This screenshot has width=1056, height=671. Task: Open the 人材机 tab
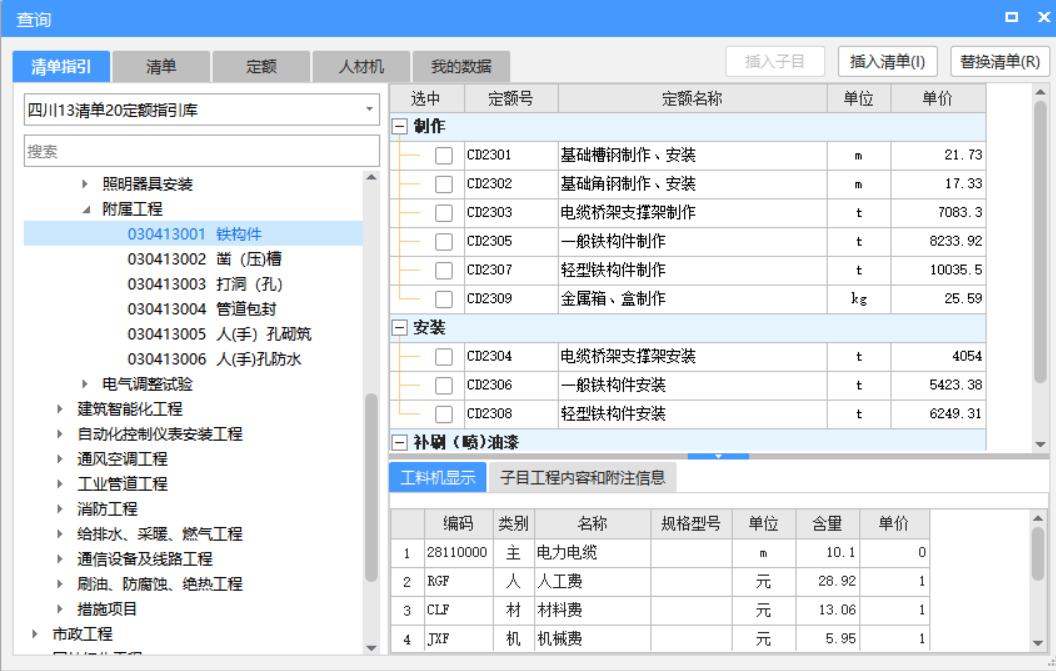click(x=361, y=67)
